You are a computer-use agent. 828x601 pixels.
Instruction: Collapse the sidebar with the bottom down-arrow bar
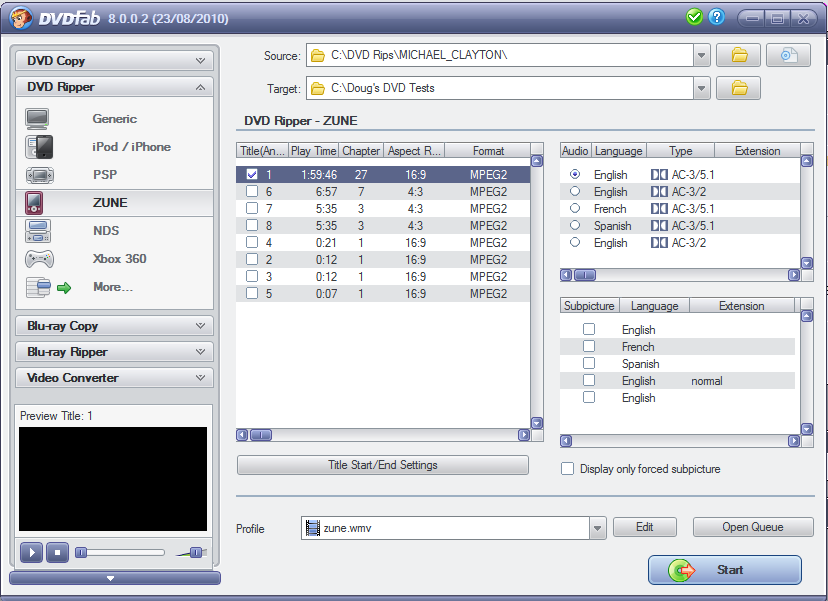115,578
